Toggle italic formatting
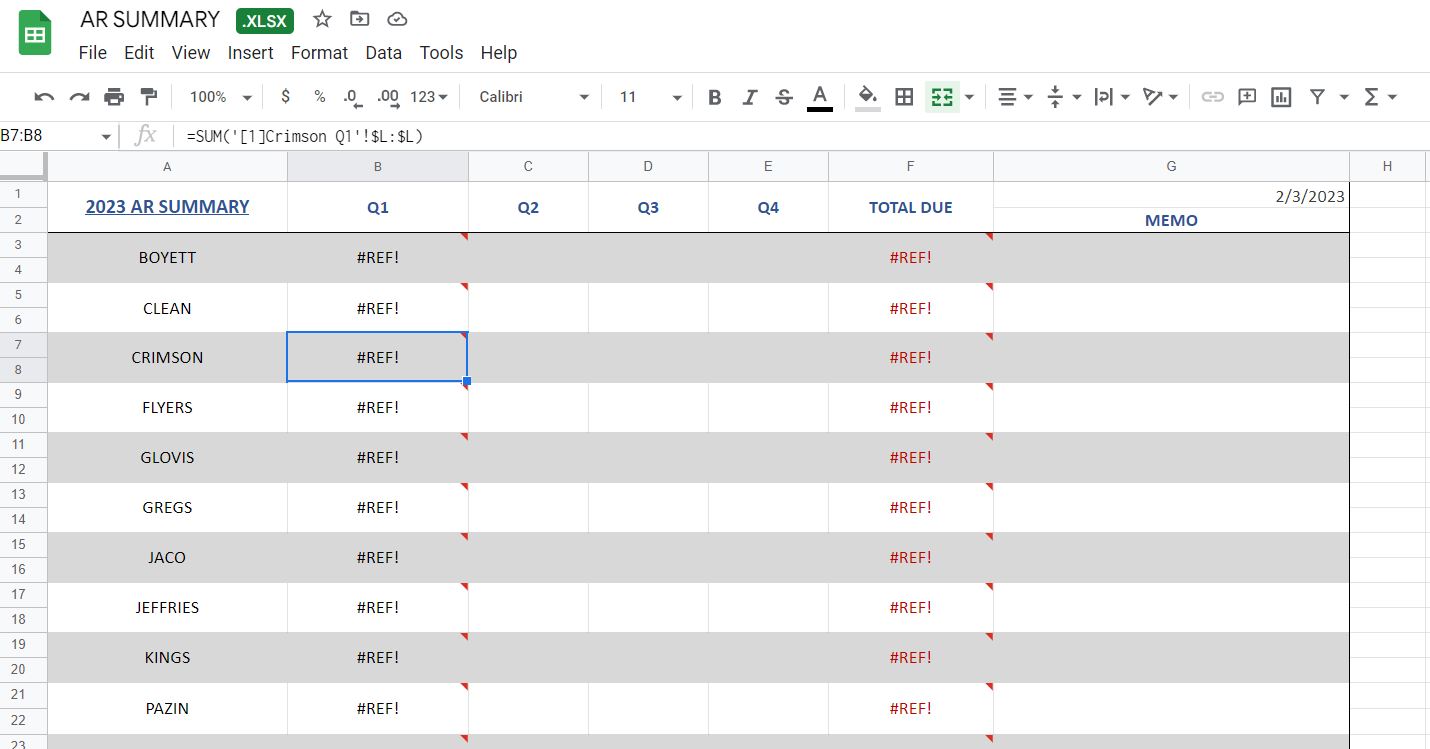This screenshot has height=749, width=1430. [x=750, y=96]
